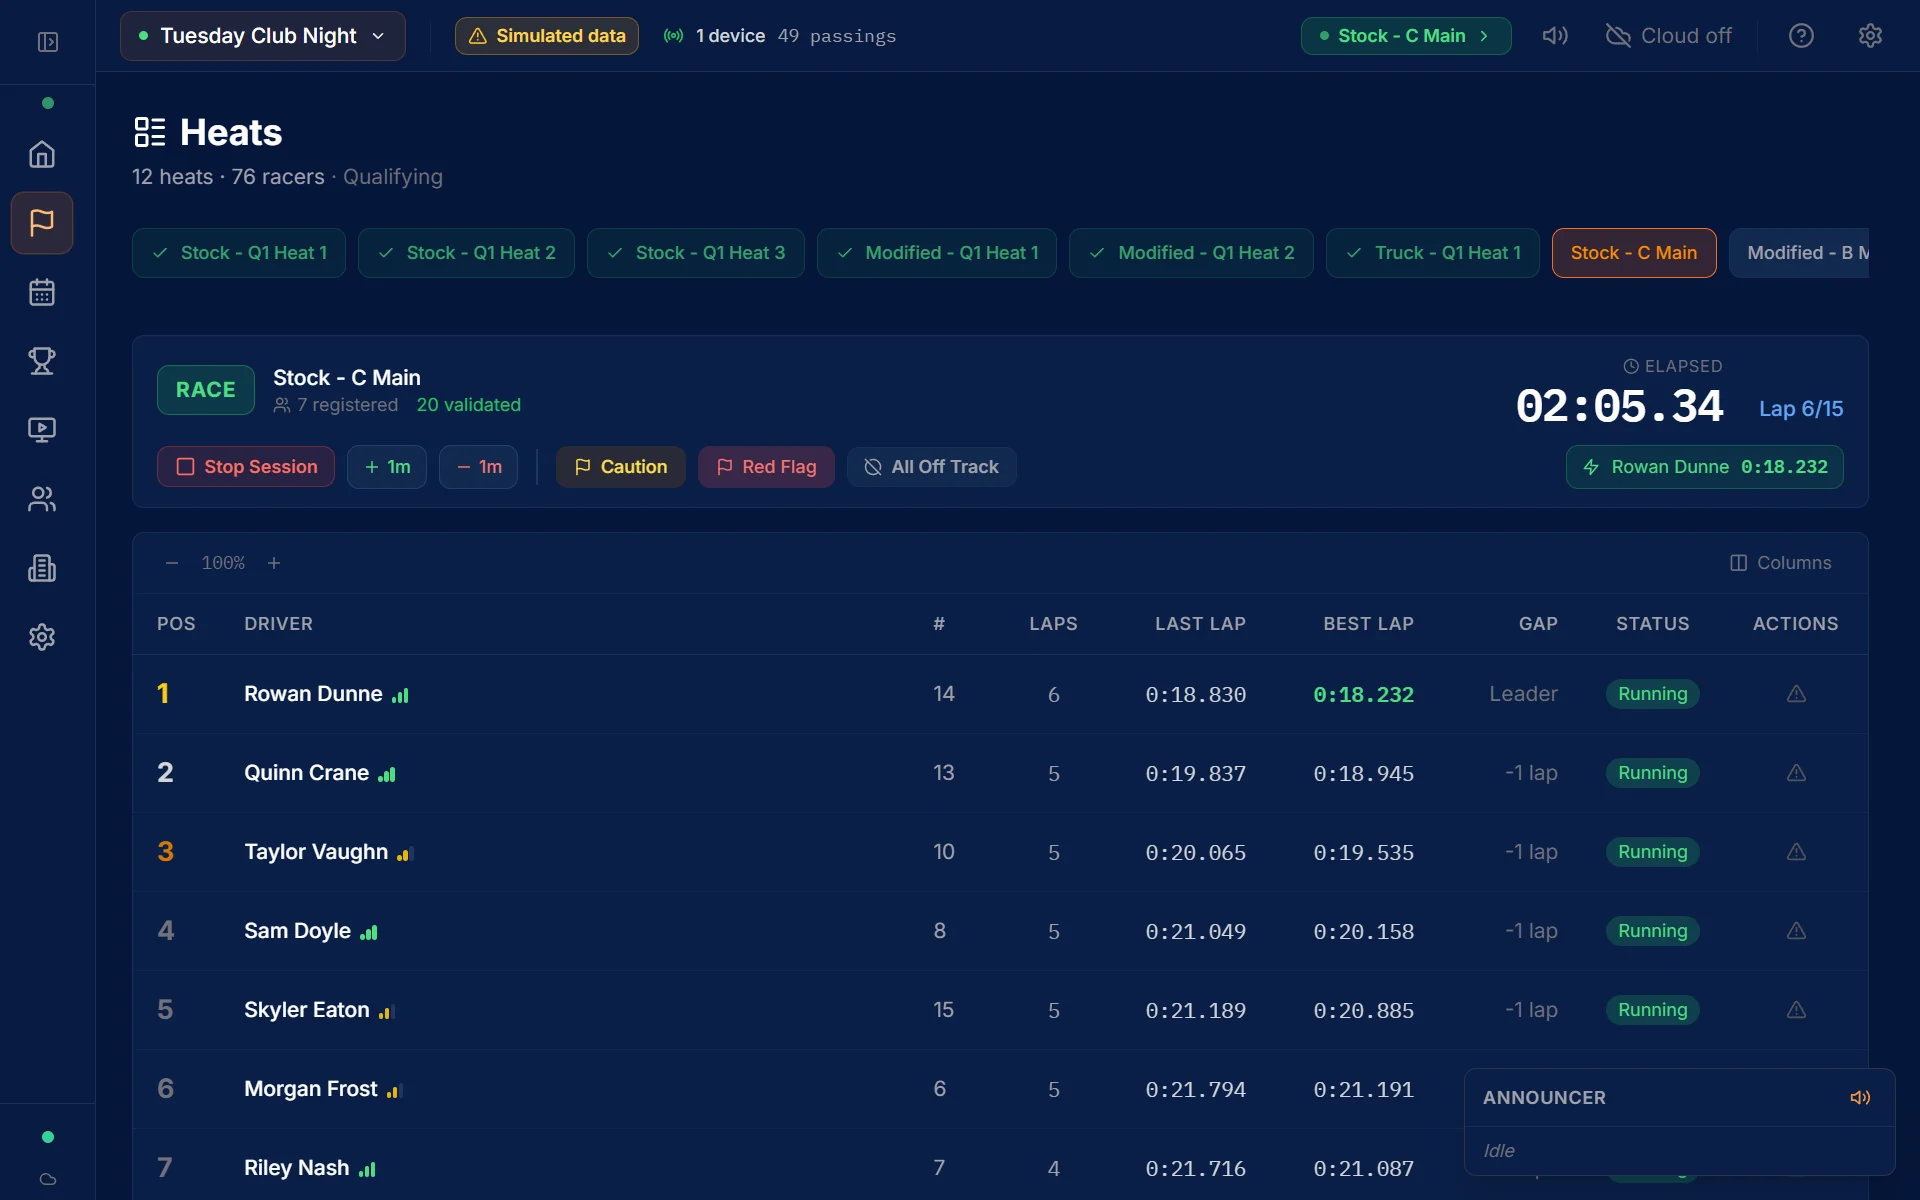Open the reports sidebar icon
Screen dimensions: 1920x1200
(x=42, y=568)
